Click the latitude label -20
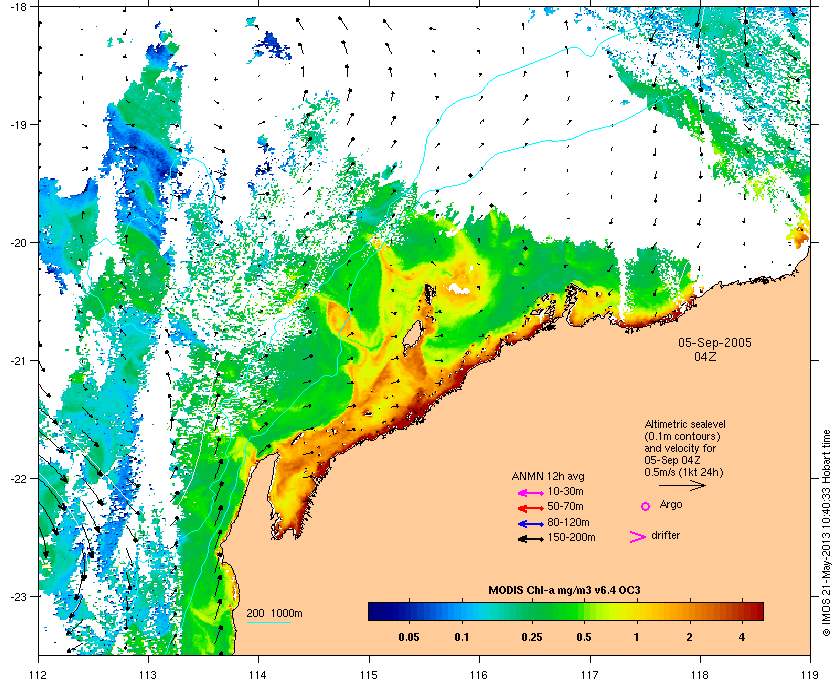The width and height of the screenshot is (840, 680). pyautogui.click(x=20, y=243)
